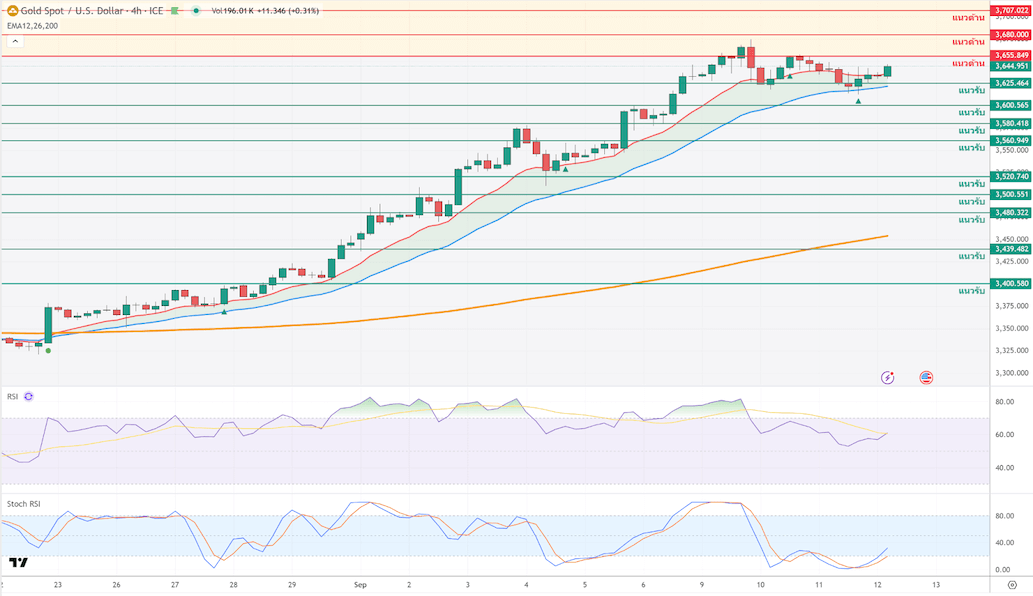Screen dimensions: 1033x596
Task: Click the 3,580.418 support price label
Action: coord(1011,123)
